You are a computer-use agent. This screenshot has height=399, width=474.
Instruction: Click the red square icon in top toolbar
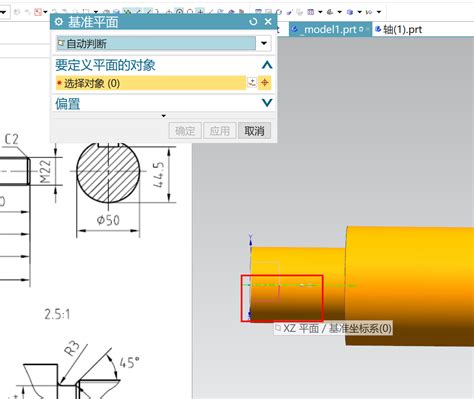pyautogui.click(x=38, y=12)
